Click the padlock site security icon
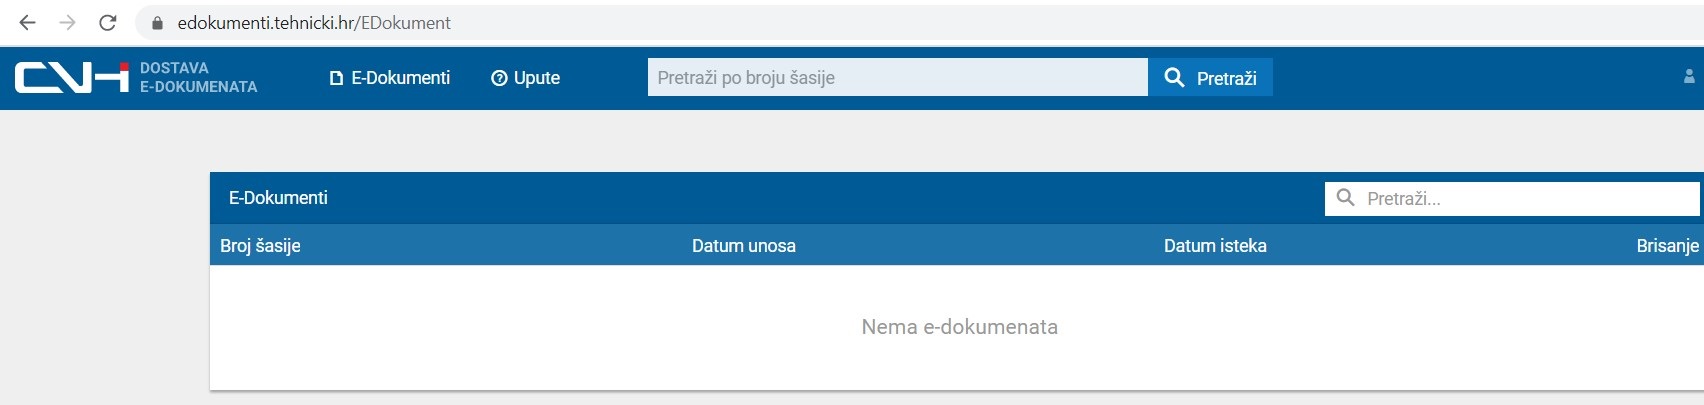 pos(157,22)
